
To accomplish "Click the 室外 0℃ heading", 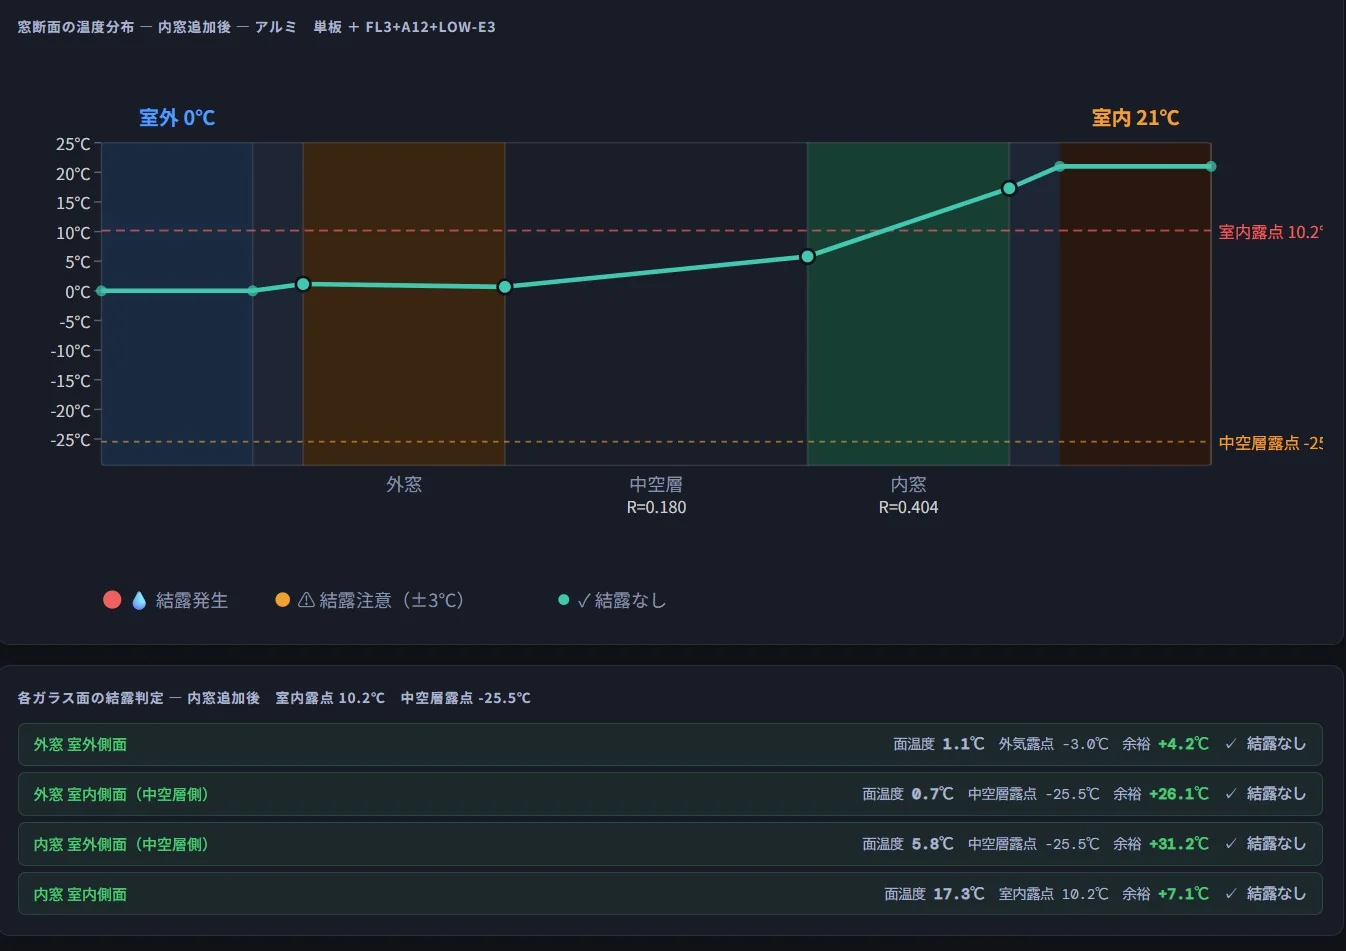I will pos(177,117).
